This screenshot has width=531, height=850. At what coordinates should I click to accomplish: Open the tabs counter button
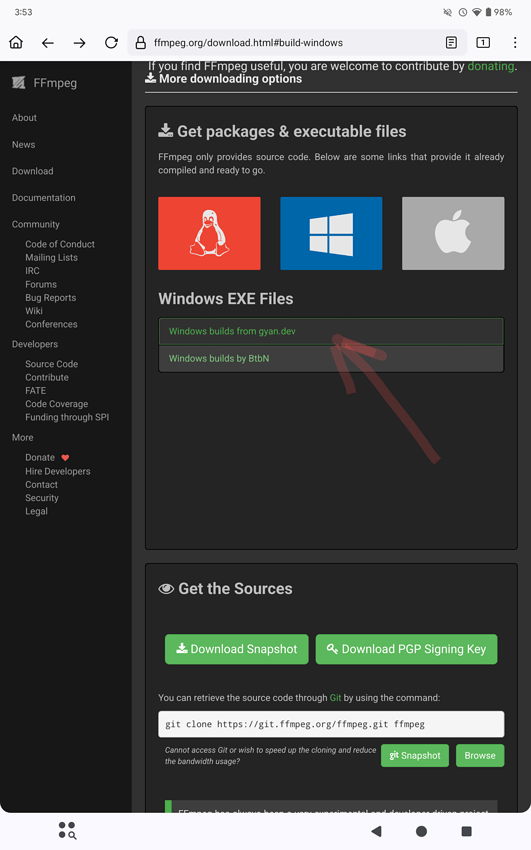(483, 42)
